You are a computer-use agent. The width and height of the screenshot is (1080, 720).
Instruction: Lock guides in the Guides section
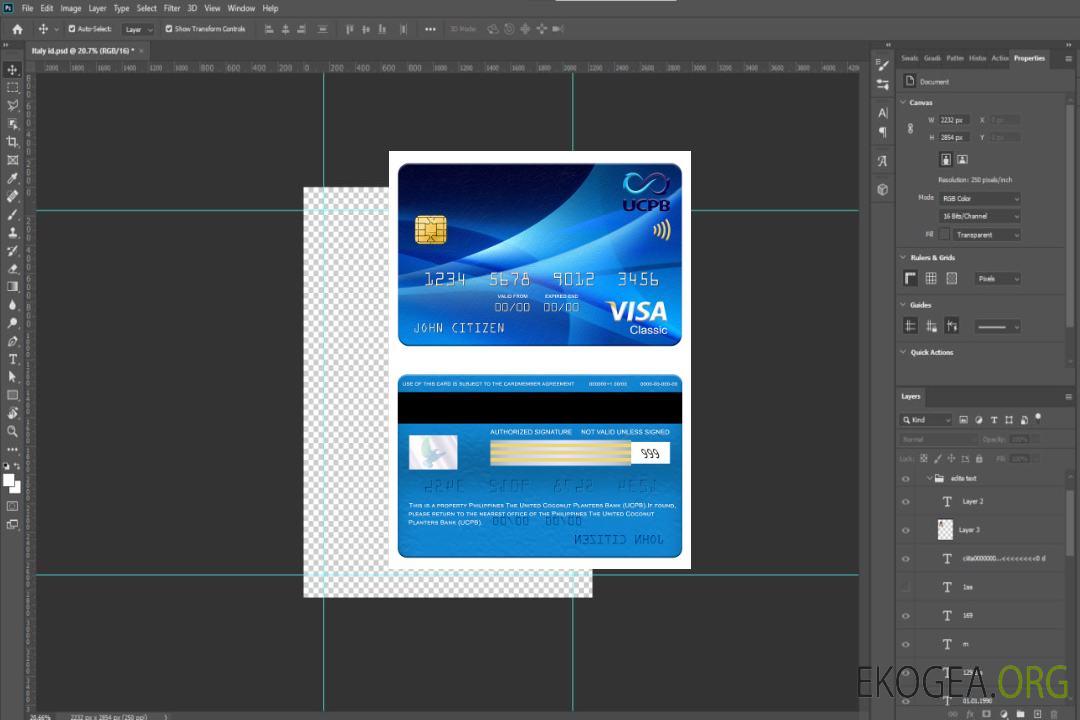point(931,327)
